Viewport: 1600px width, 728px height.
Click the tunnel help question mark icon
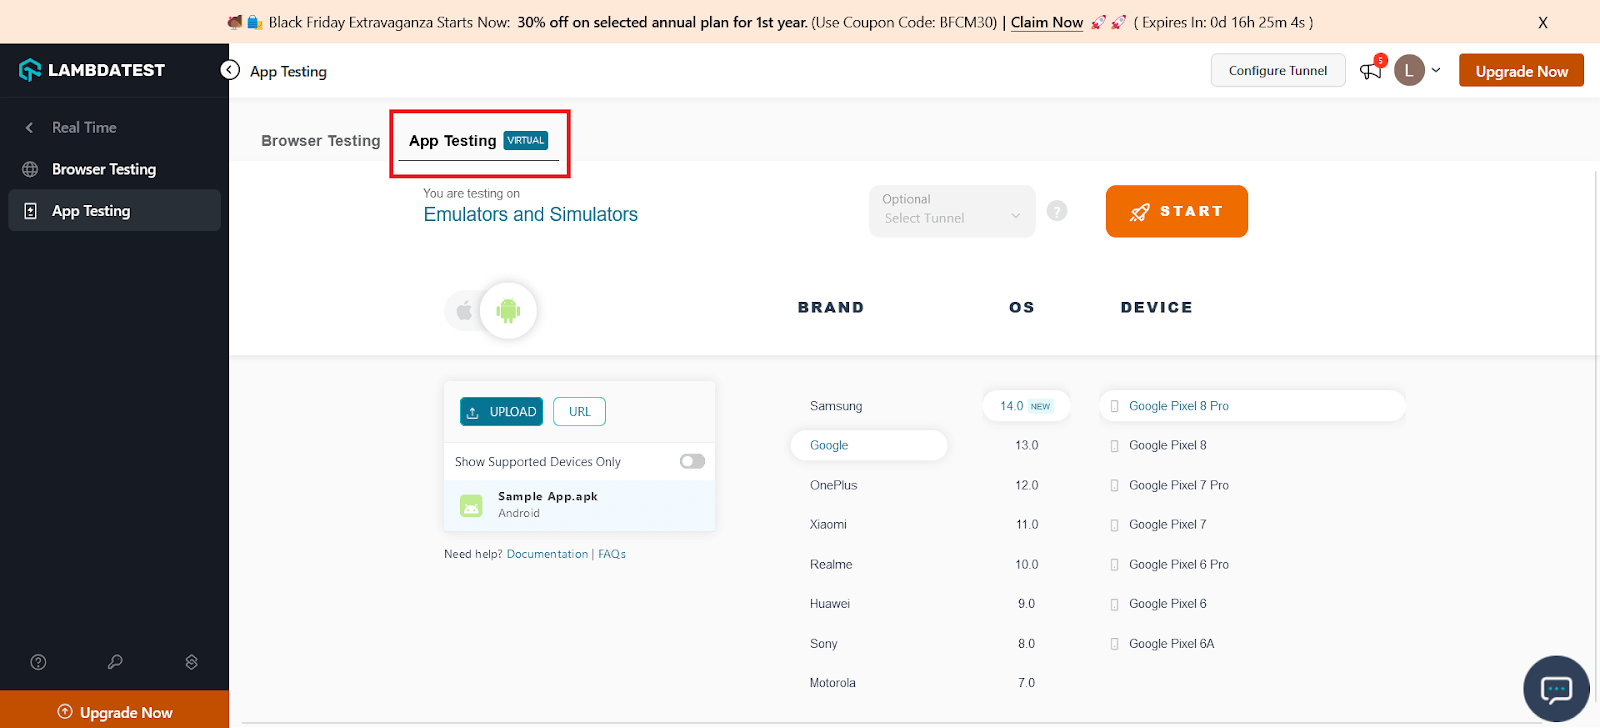coord(1057,211)
